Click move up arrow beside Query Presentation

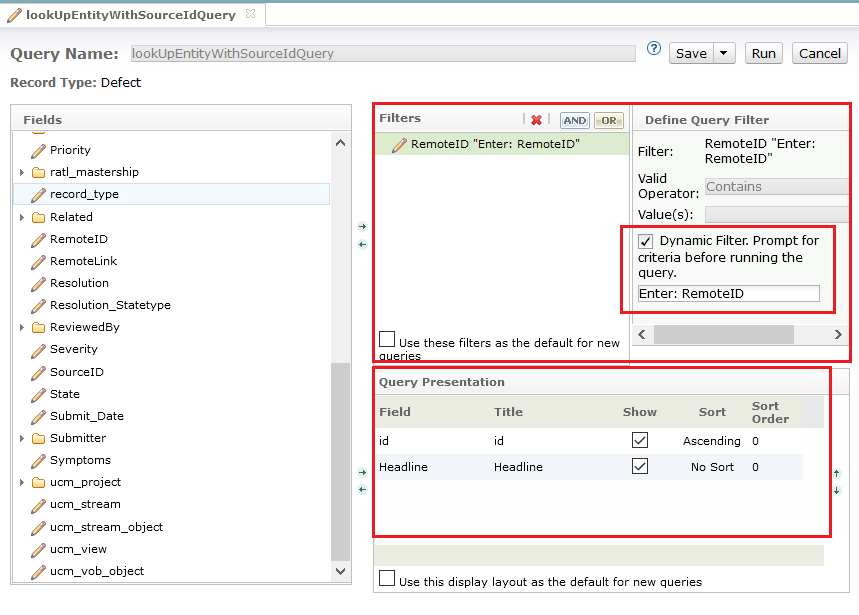[x=836, y=473]
